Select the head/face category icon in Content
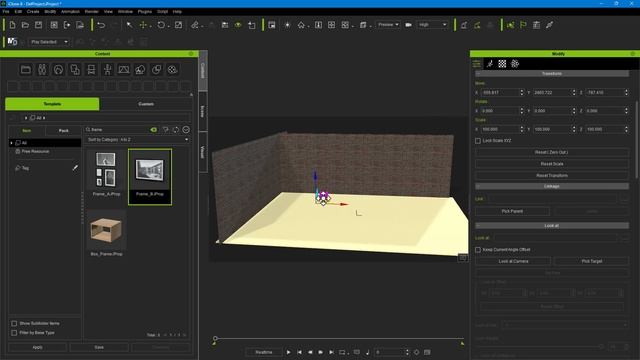 coord(58,69)
